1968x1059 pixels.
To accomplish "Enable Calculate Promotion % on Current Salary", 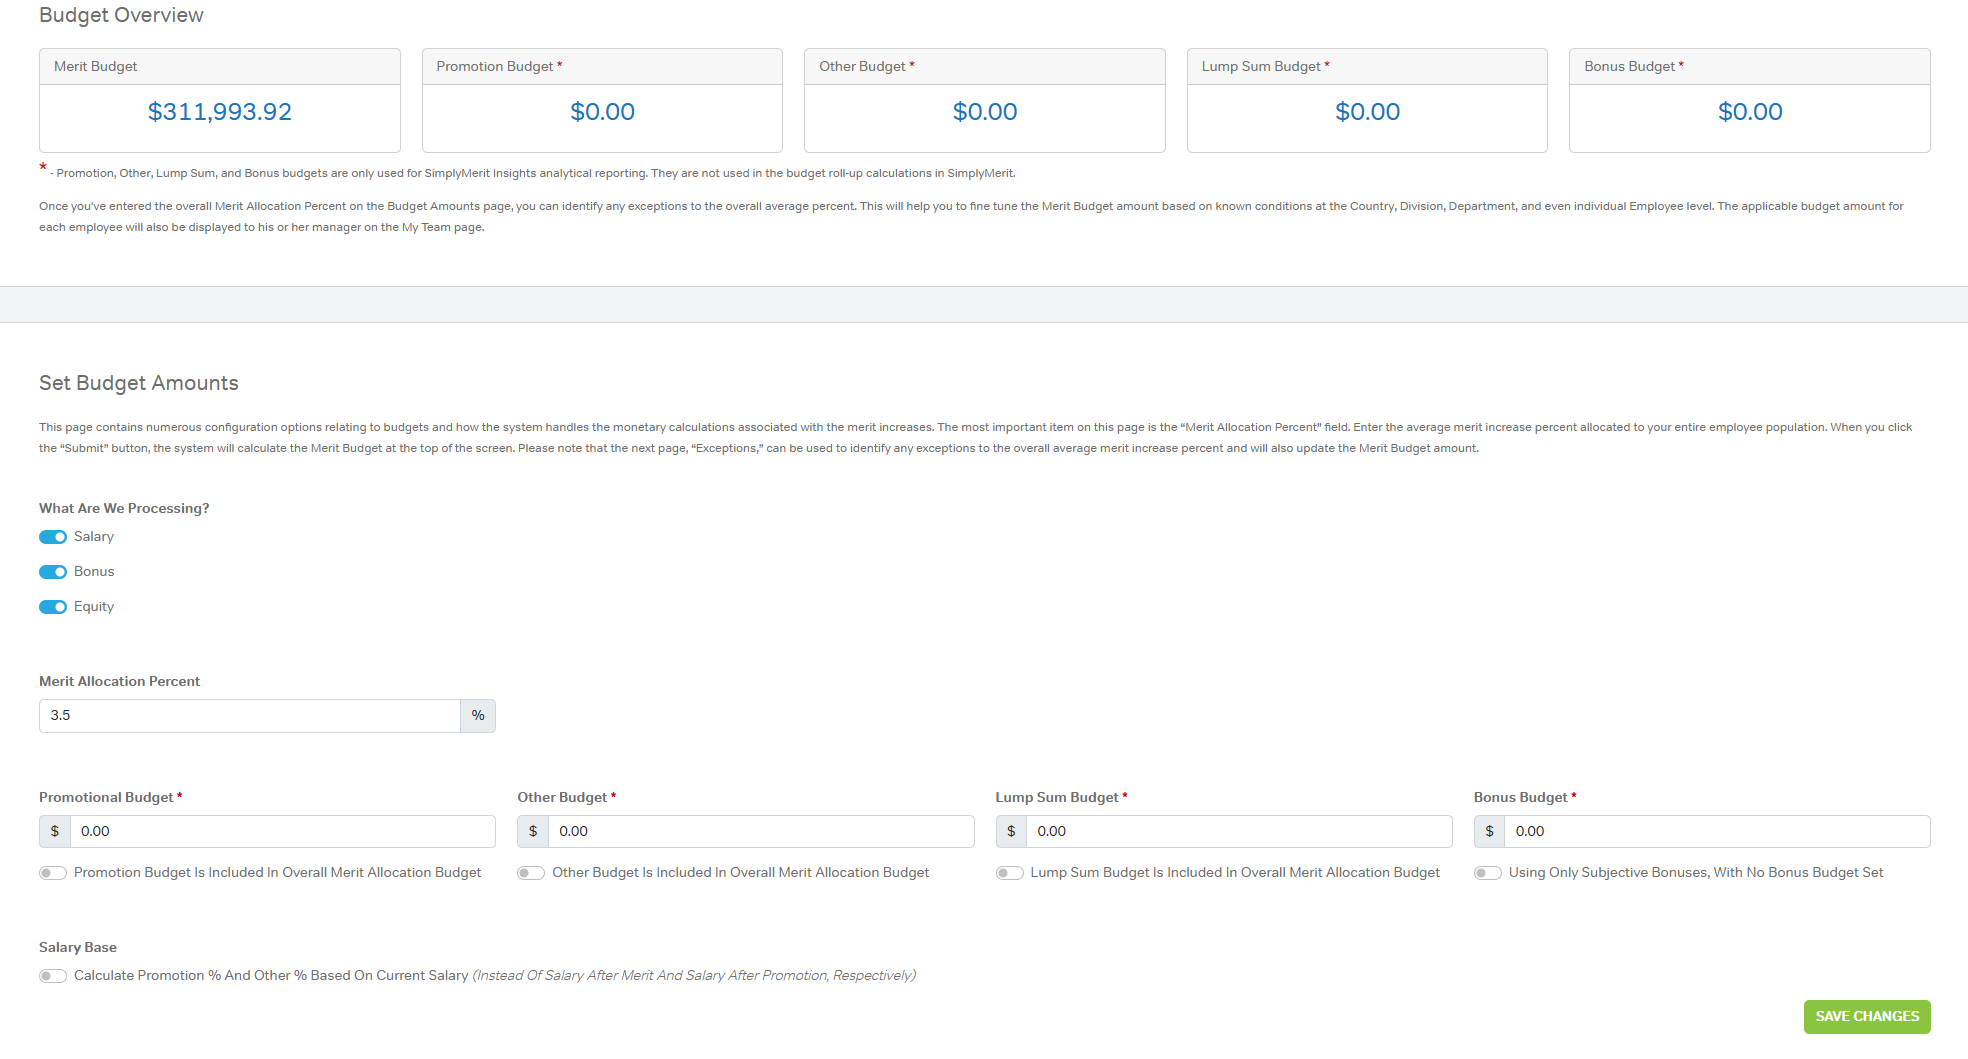I will coord(53,976).
